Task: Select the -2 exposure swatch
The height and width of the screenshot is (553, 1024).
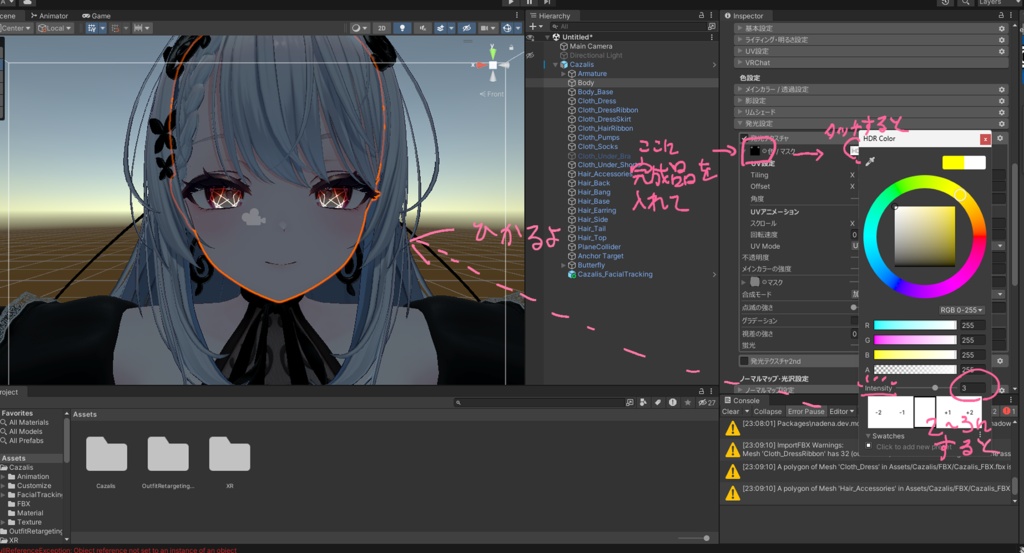Action: click(x=878, y=412)
